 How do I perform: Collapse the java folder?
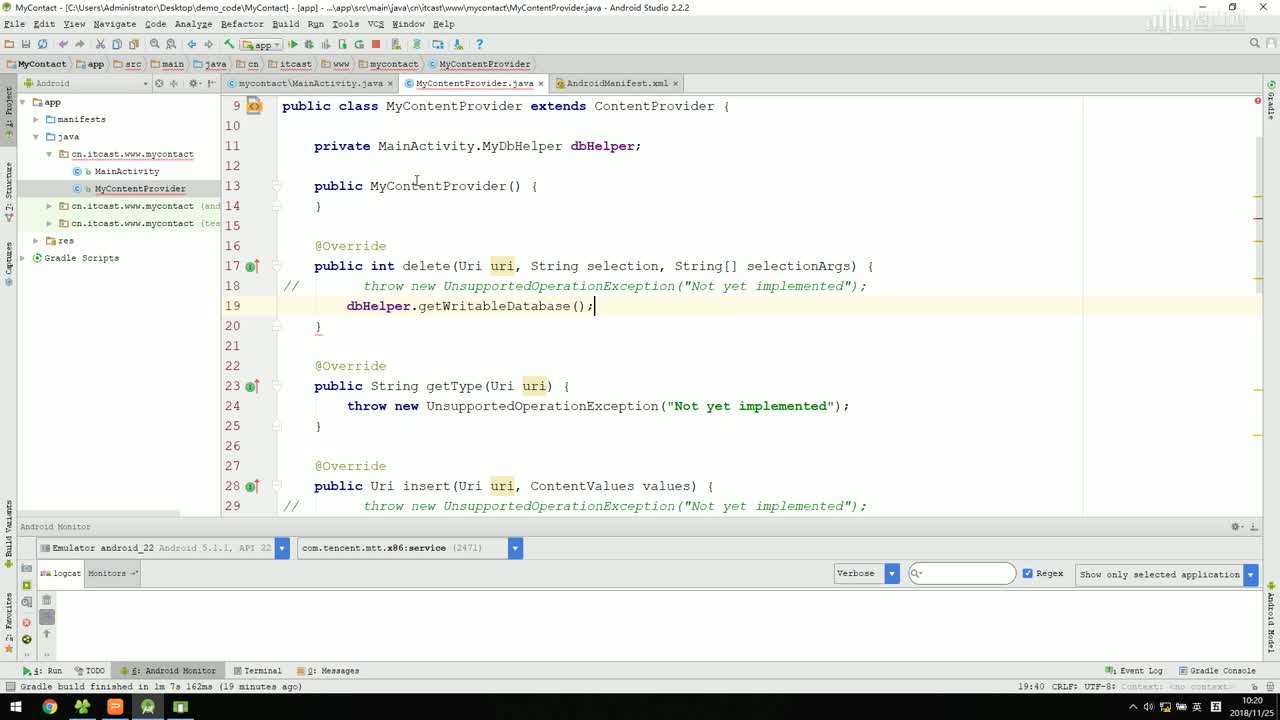coord(36,136)
